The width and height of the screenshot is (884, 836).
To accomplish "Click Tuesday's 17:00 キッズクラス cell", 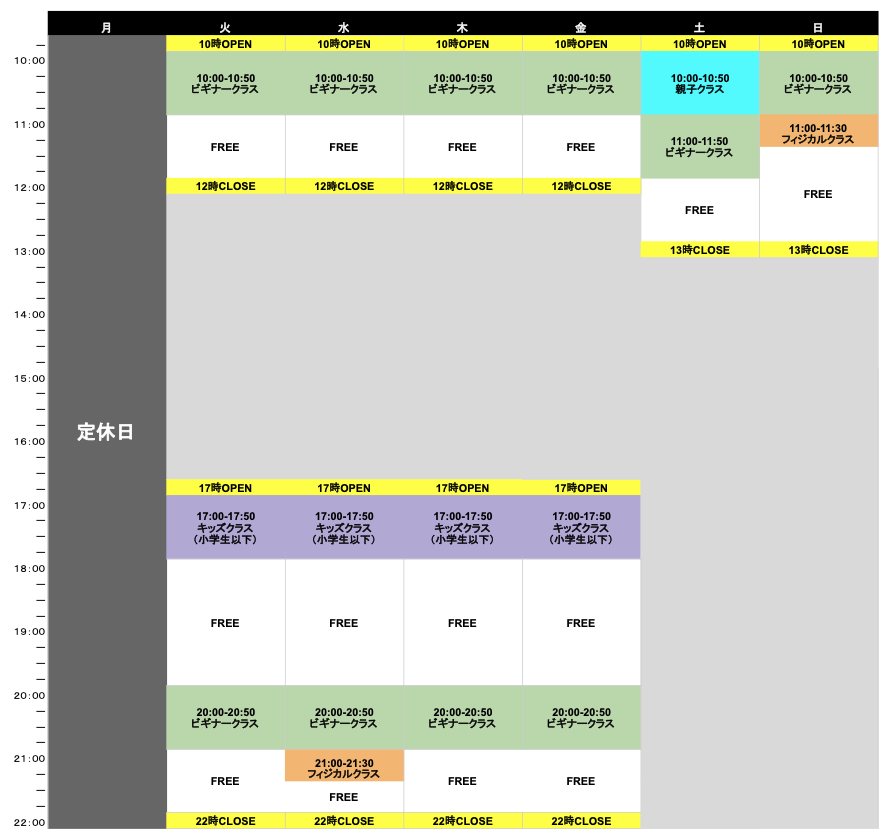I will (x=225, y=528).
